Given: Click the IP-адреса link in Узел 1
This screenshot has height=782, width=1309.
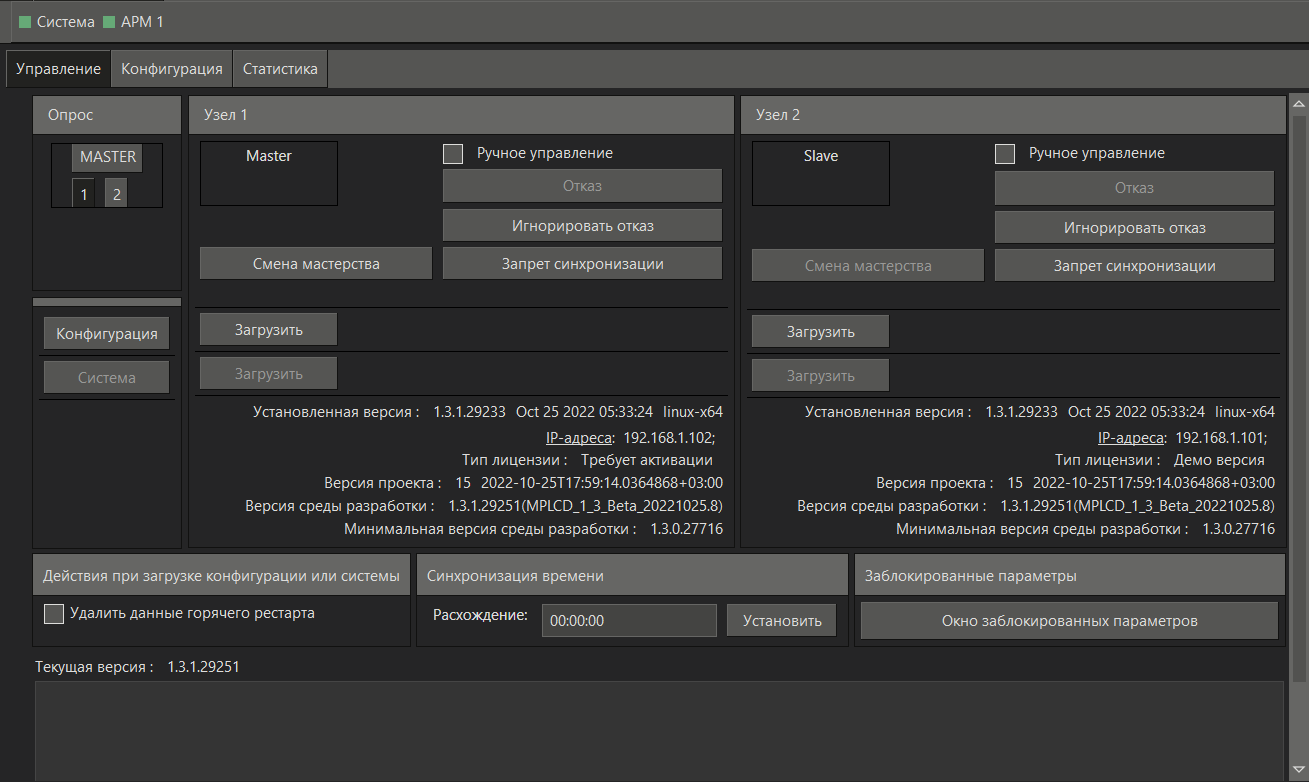Looking at the screenshot, I should point(579,437).
